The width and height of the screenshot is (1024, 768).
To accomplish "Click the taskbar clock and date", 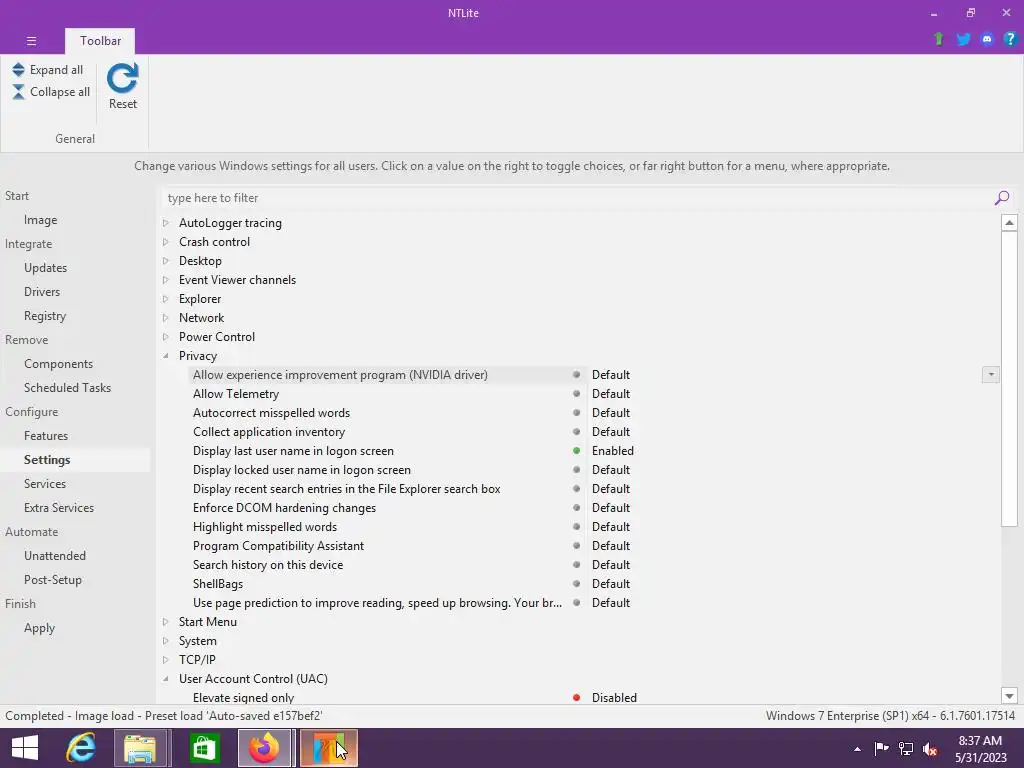I will [x=980, y=749].
